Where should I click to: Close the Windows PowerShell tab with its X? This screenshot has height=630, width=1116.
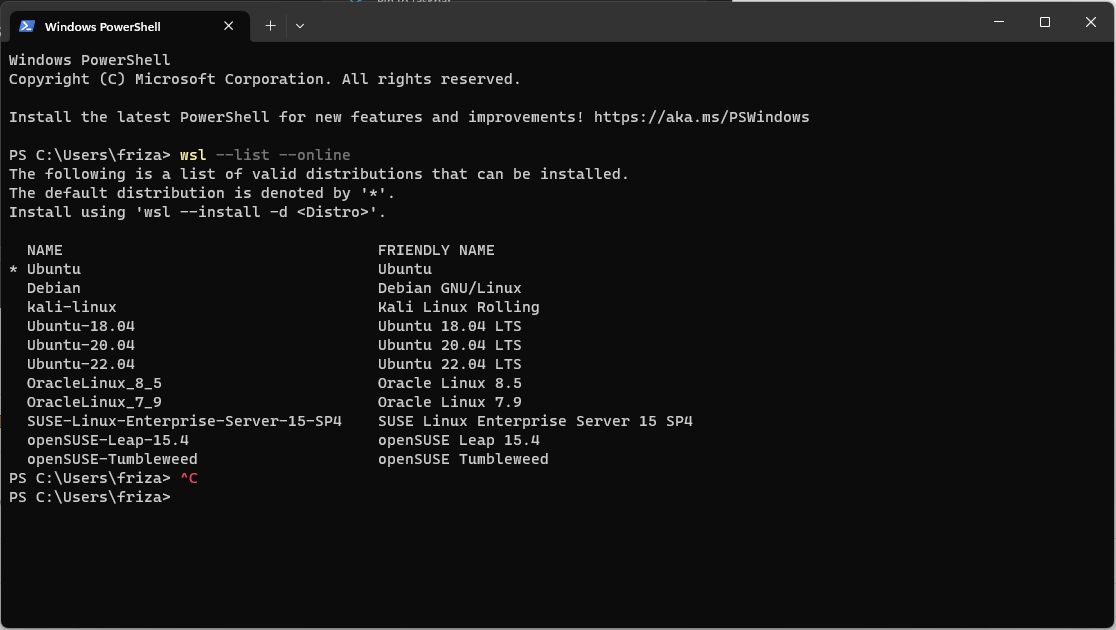point(228,26)
